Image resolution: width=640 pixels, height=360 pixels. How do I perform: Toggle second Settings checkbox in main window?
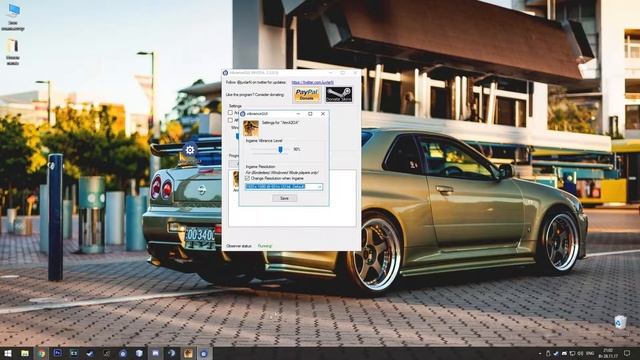pyautogui.click(x=230, y=120)
